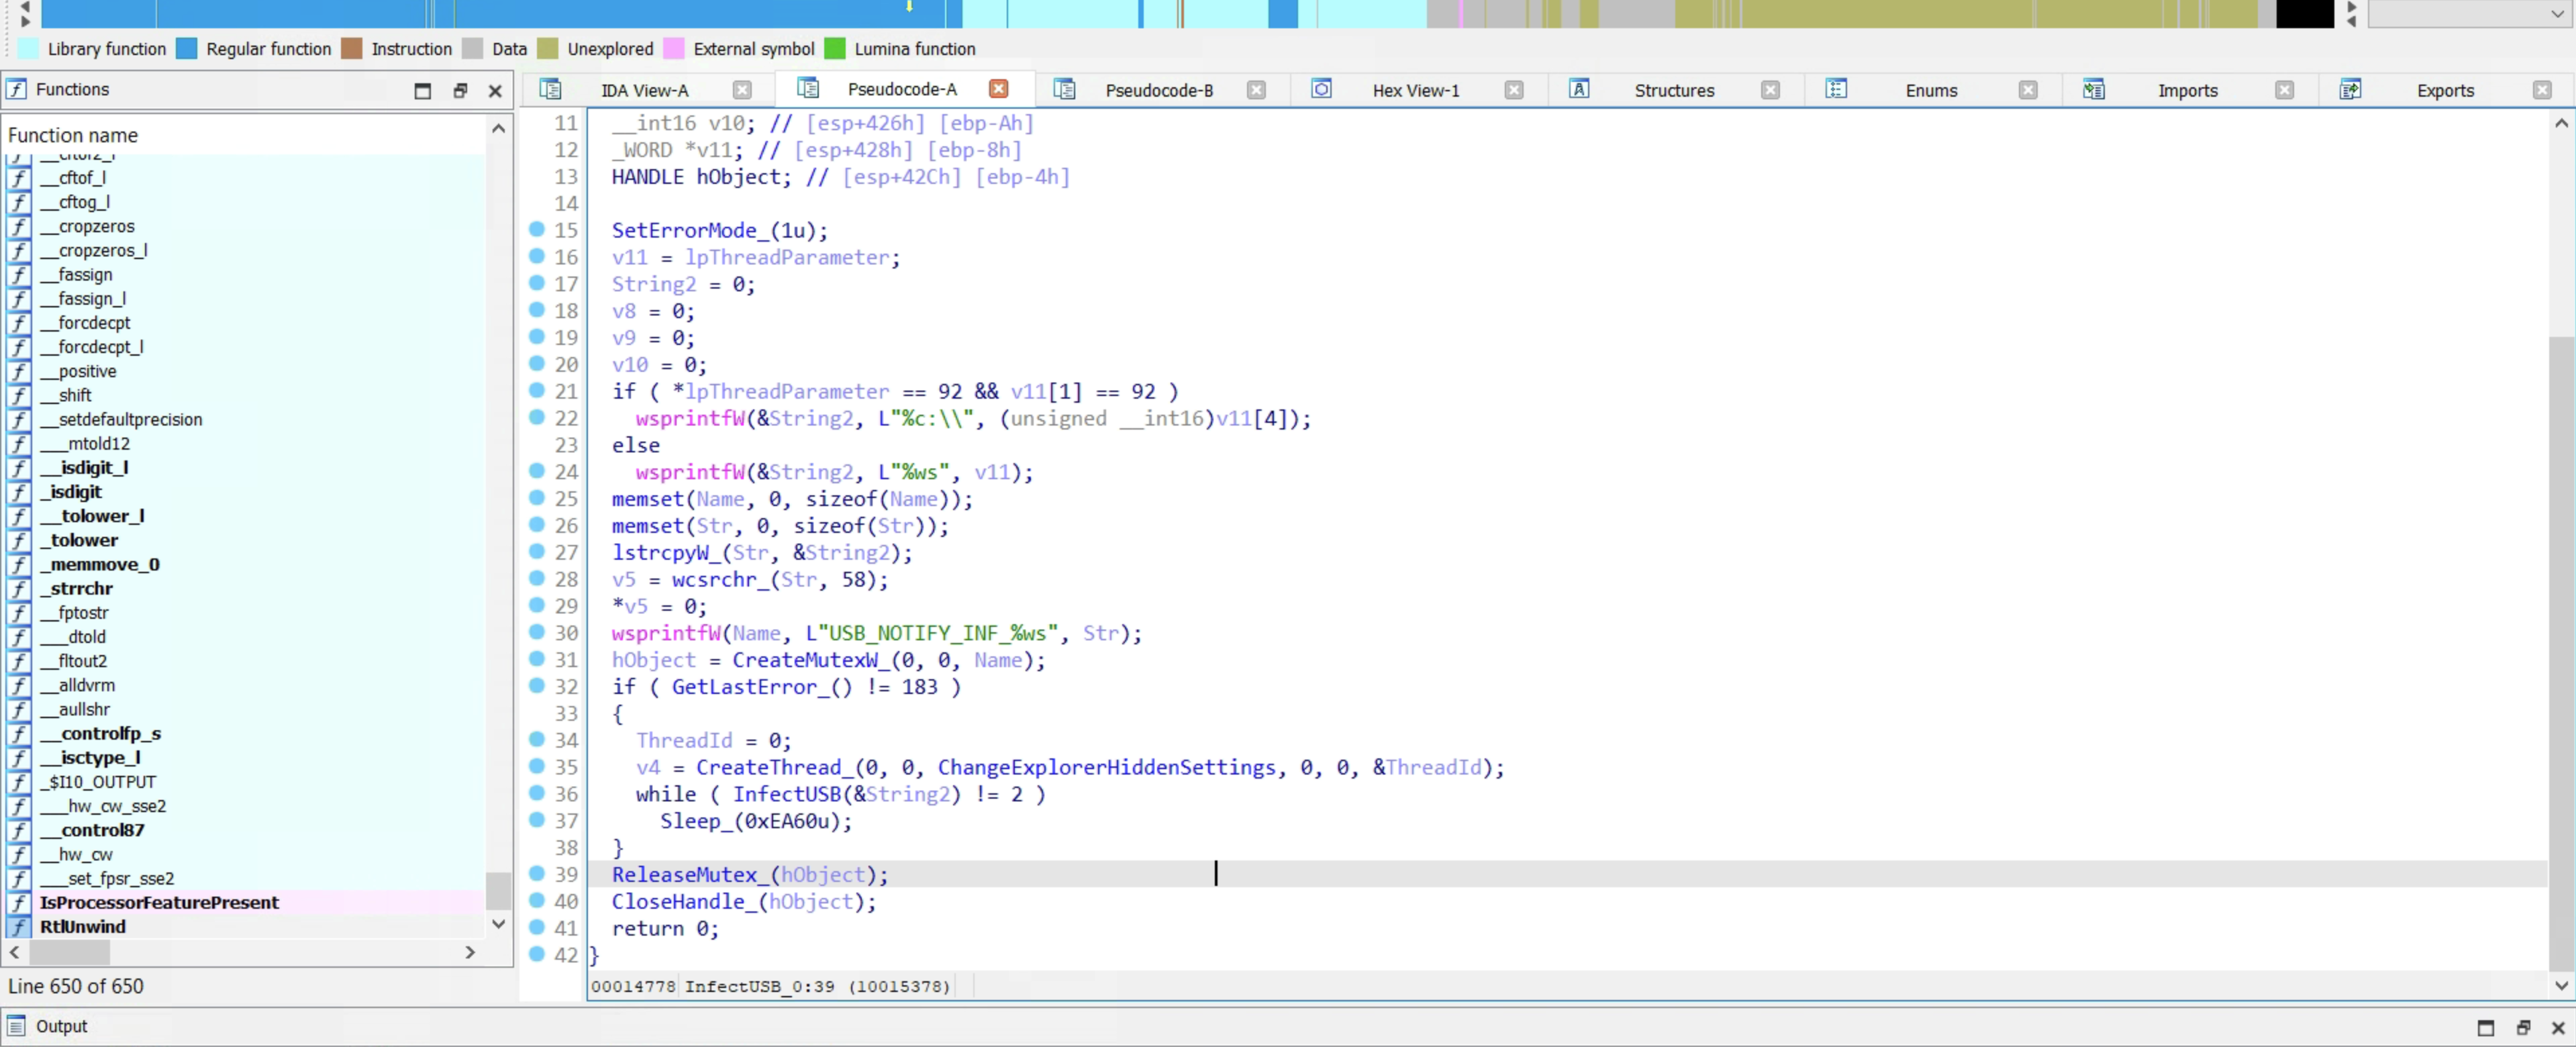Click the Imports tab icon
The height and width of the screenshot is (1047, 2576).
tap(2093, 89)
